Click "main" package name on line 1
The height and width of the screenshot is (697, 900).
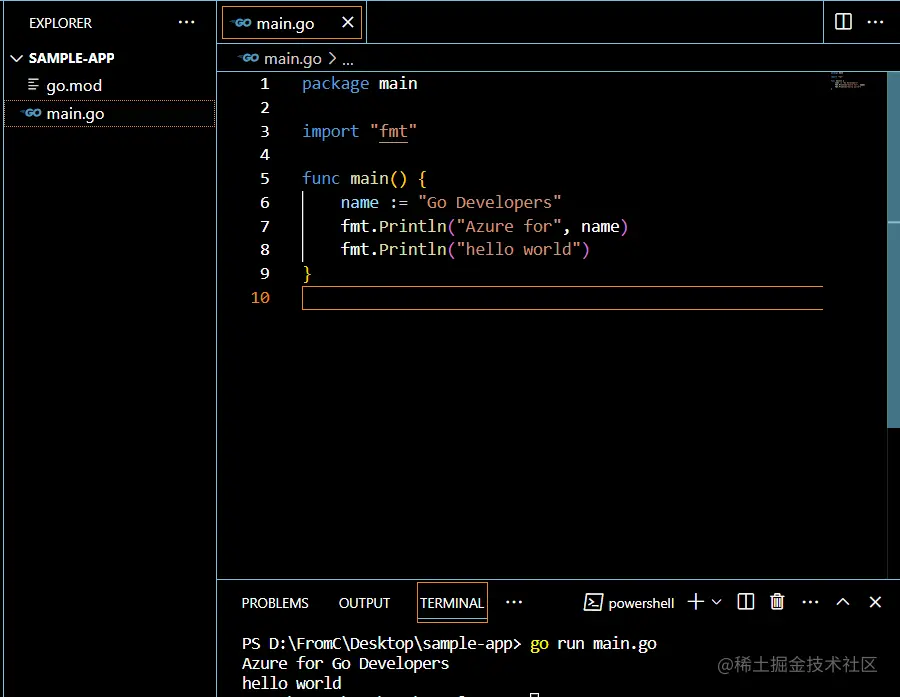[x=398, y=84]
